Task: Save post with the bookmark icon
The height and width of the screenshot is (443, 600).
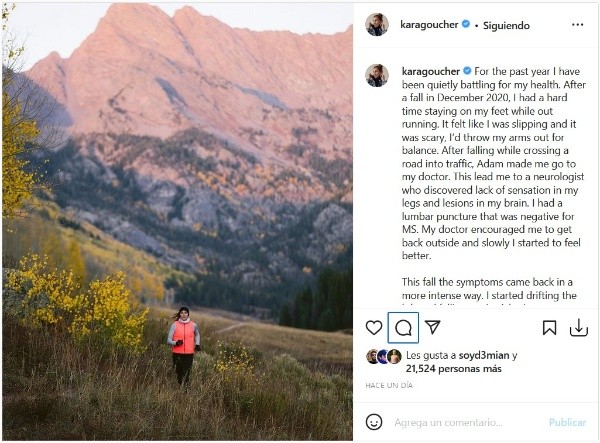Action: 549,328
